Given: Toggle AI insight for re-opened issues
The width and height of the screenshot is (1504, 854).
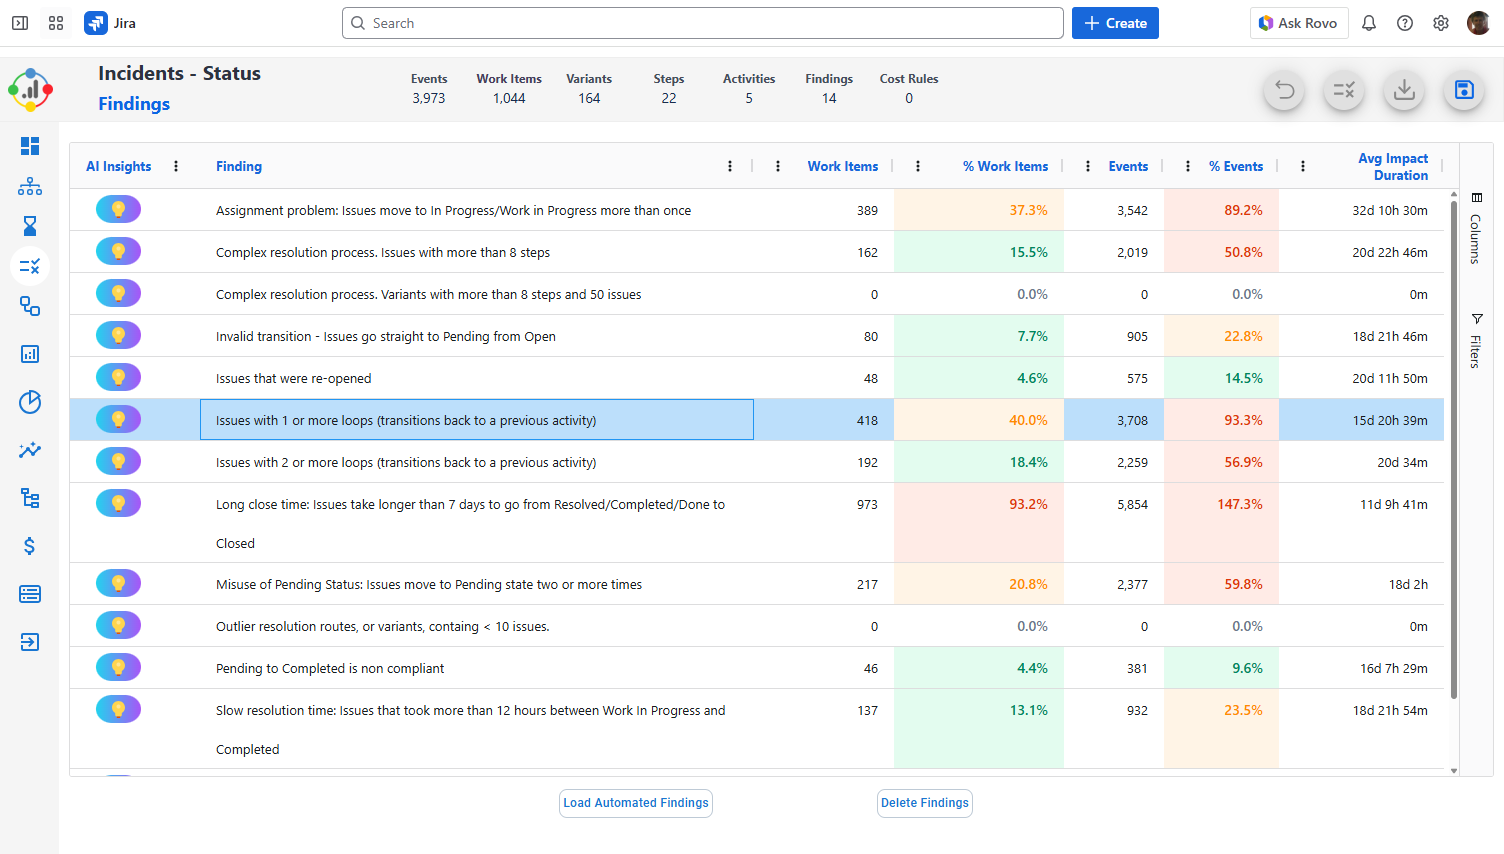Looking at the screenshot, I should (118, 378).
